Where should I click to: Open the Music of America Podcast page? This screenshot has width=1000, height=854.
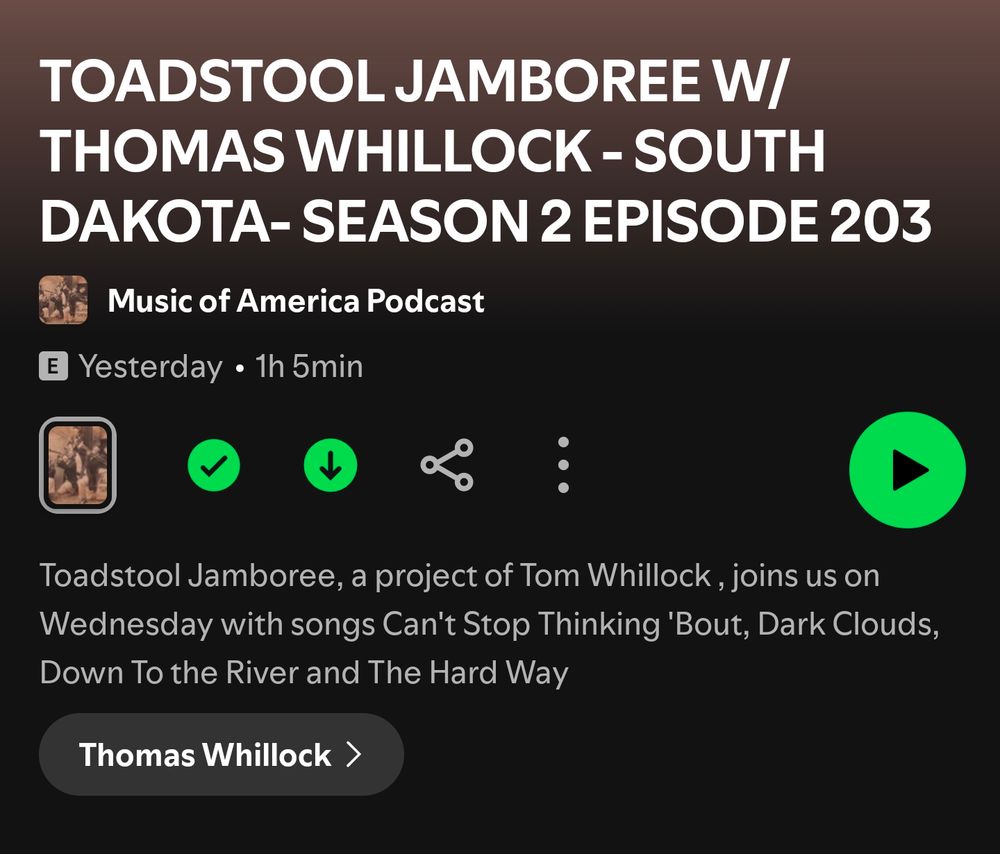pyautogui.click(x=296, y=300)
